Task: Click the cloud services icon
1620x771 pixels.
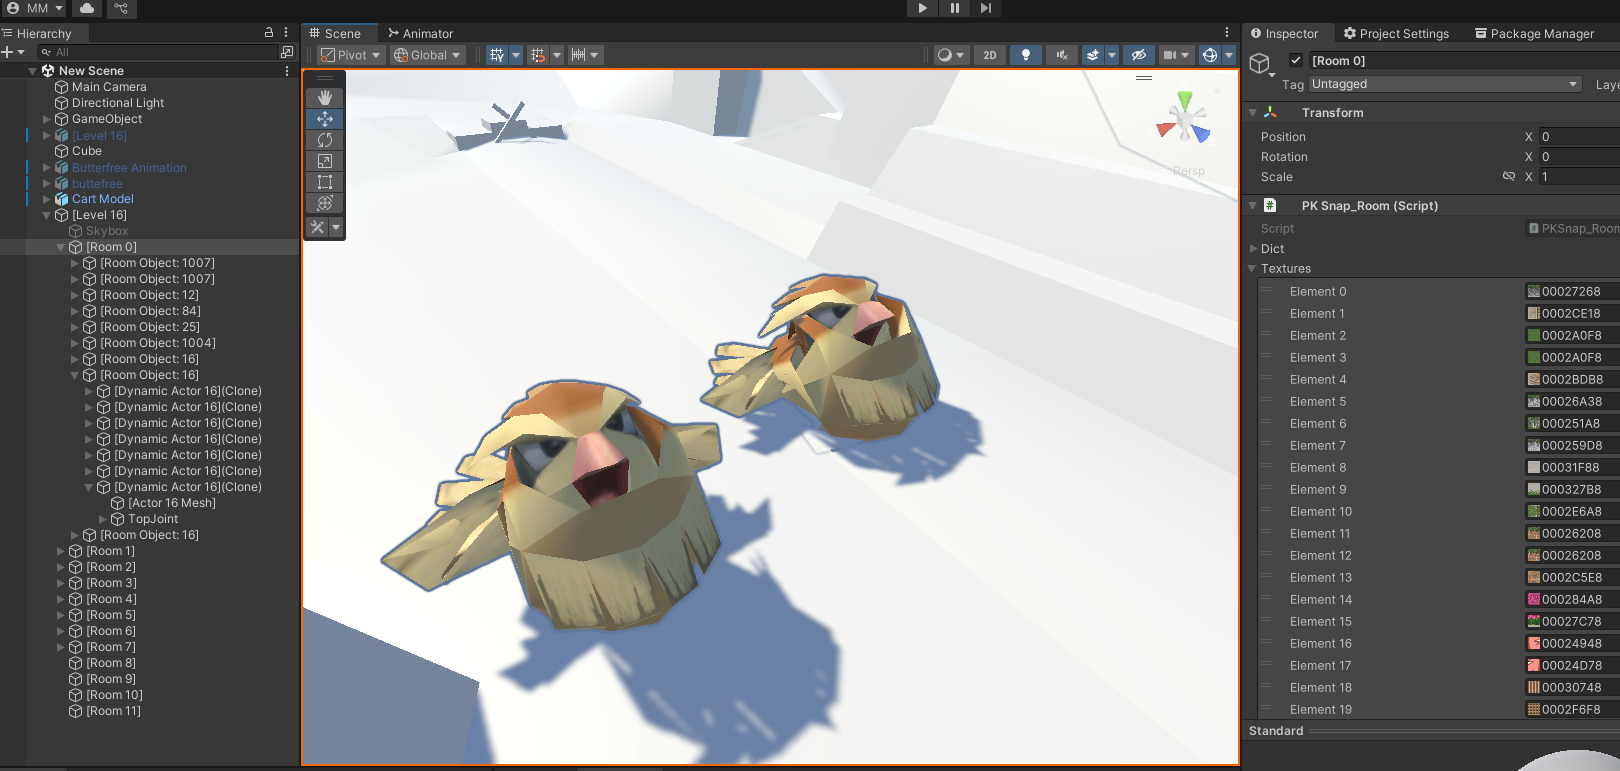Action: (88, 8)
